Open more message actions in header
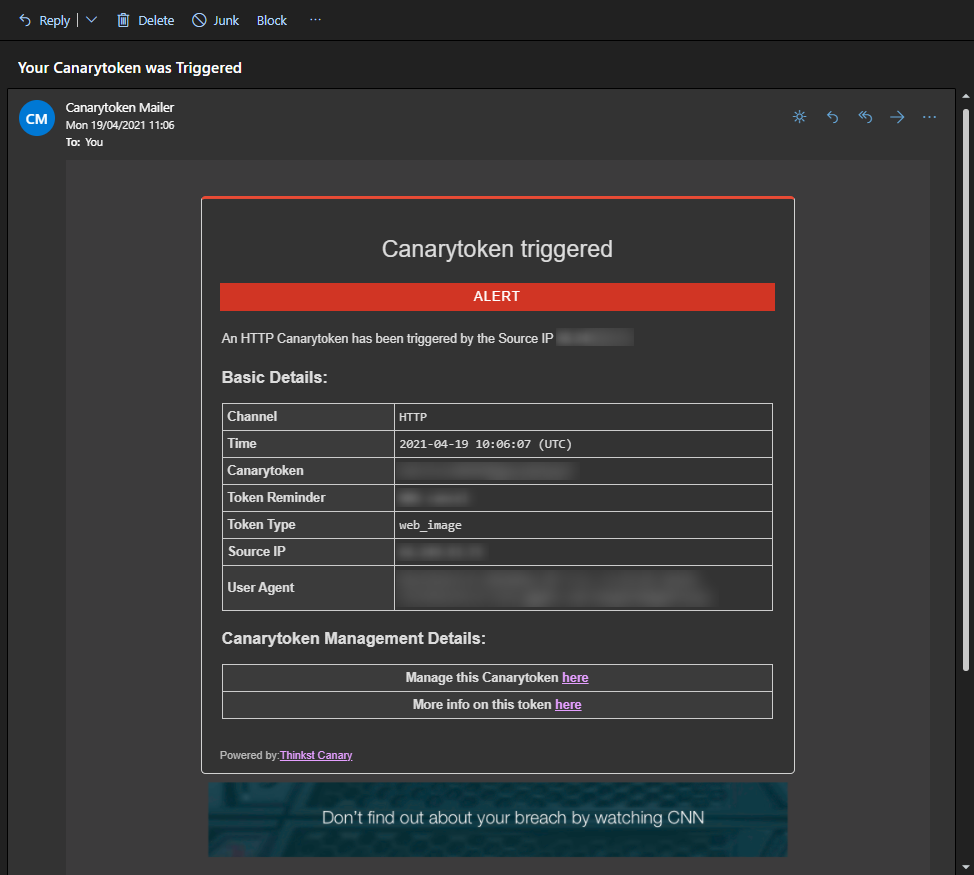The height and width of the screenshot is (875, 974). click(x=929, y=117)
